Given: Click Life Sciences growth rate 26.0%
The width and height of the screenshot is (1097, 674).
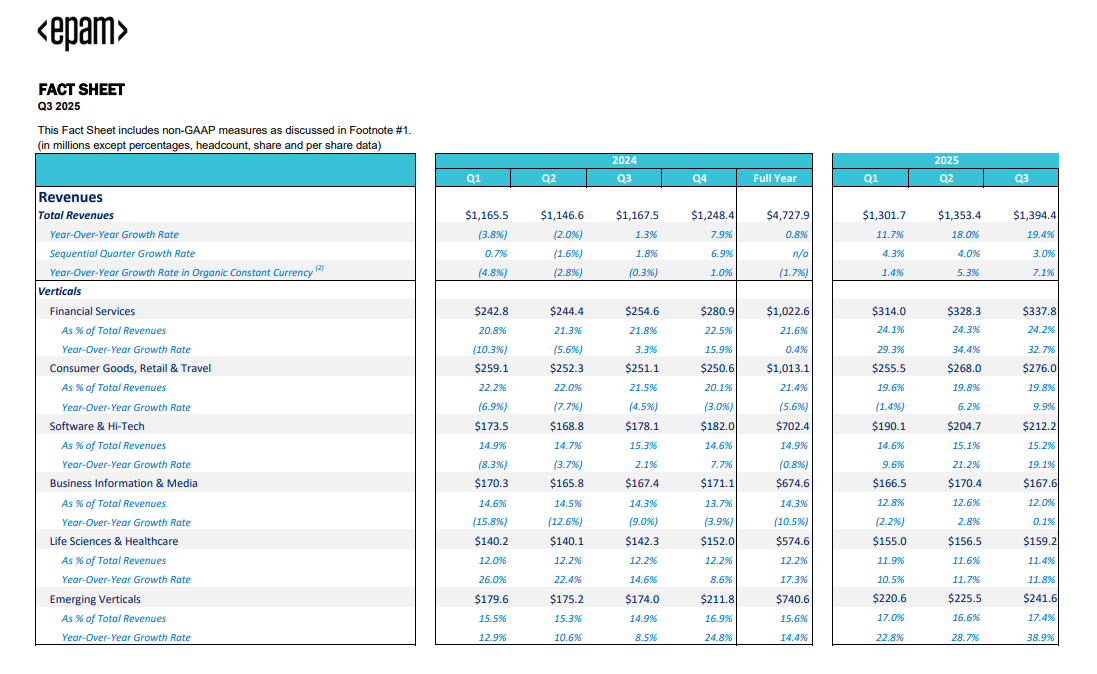Looking at the screenshot, I should tap(493, 580).
